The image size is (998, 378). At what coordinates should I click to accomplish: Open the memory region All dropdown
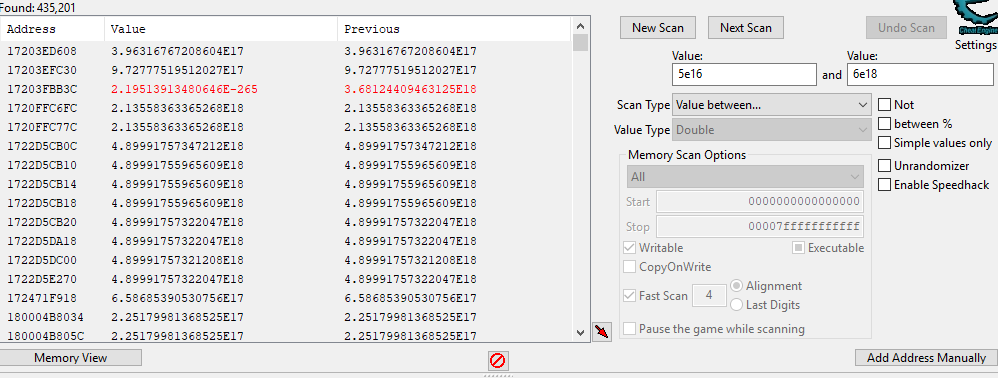pos(745,177)
